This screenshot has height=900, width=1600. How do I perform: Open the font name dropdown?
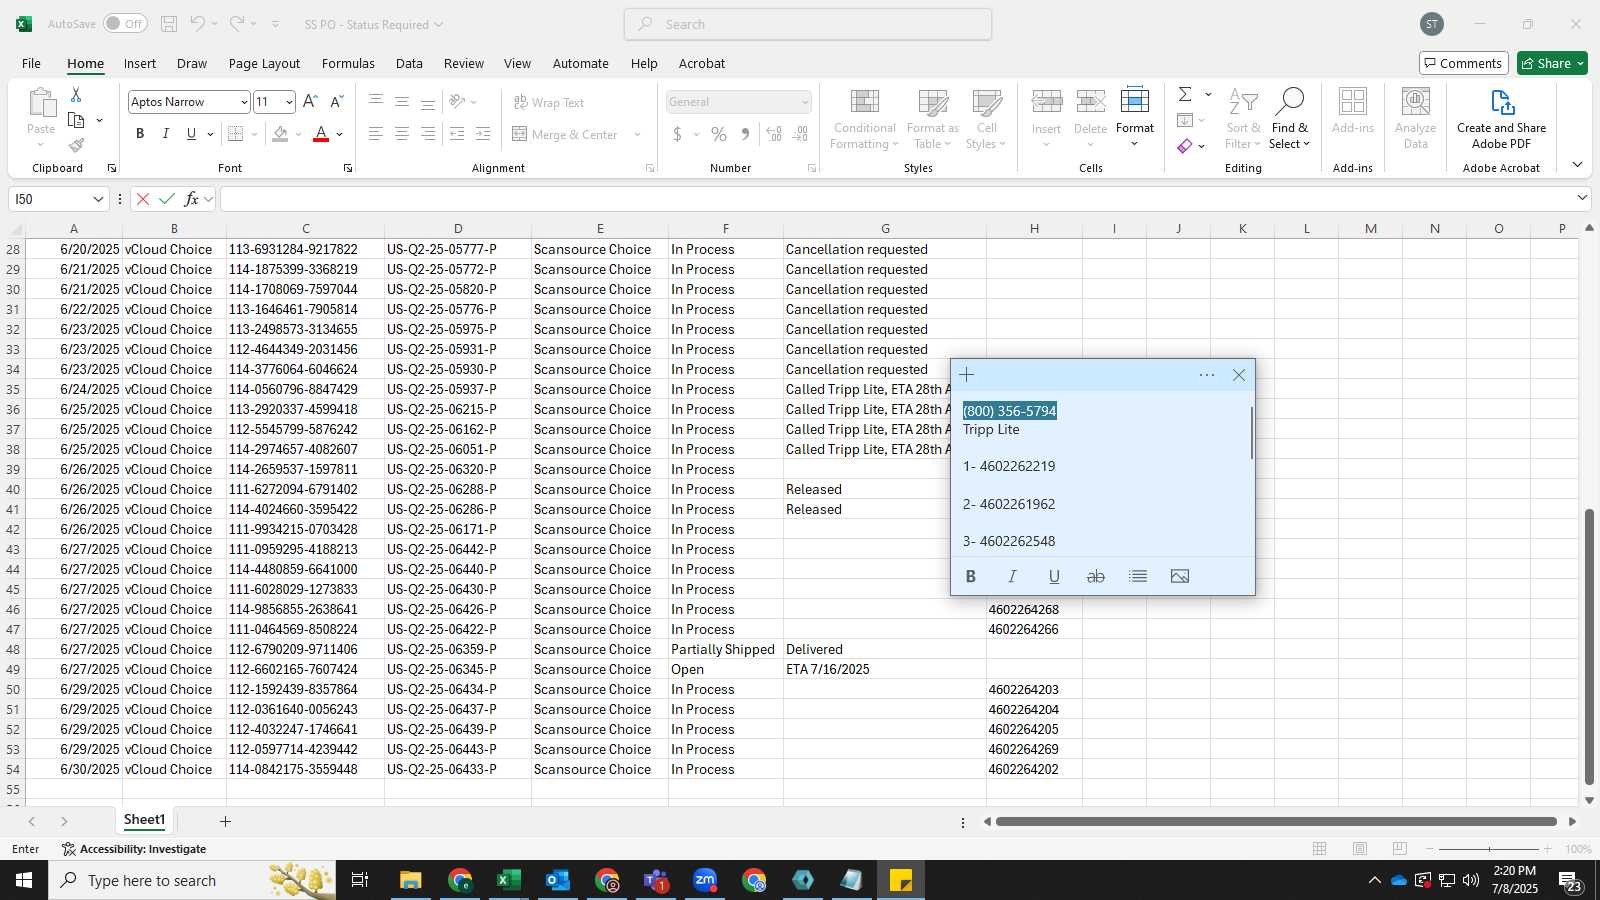tap(244, 102)
